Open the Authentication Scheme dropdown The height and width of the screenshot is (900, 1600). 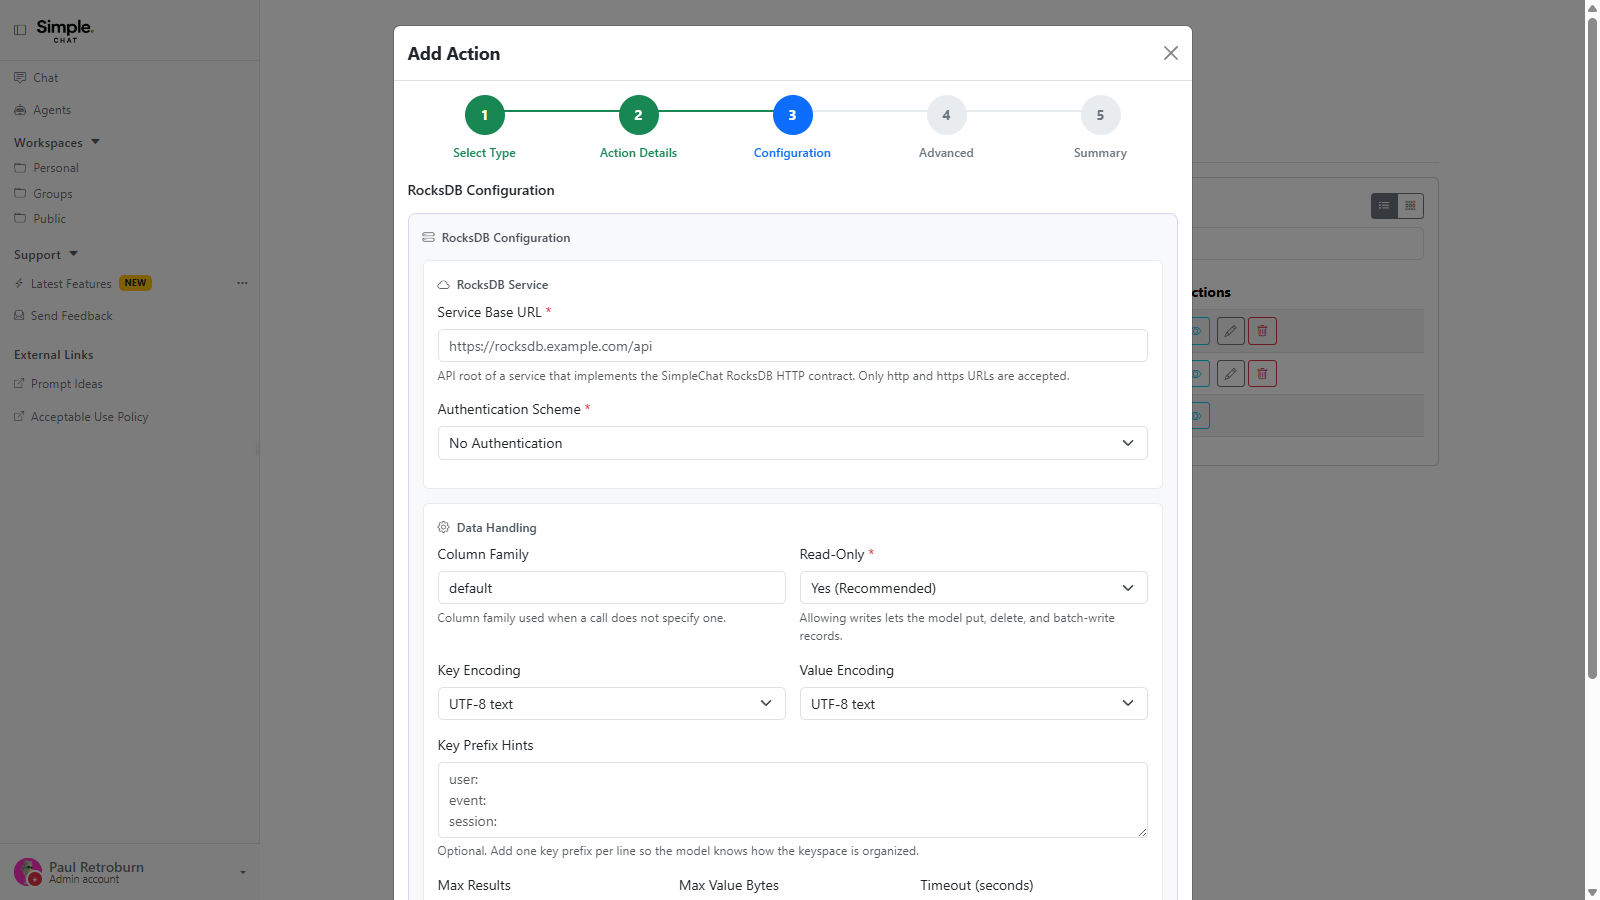pos(792,443)
